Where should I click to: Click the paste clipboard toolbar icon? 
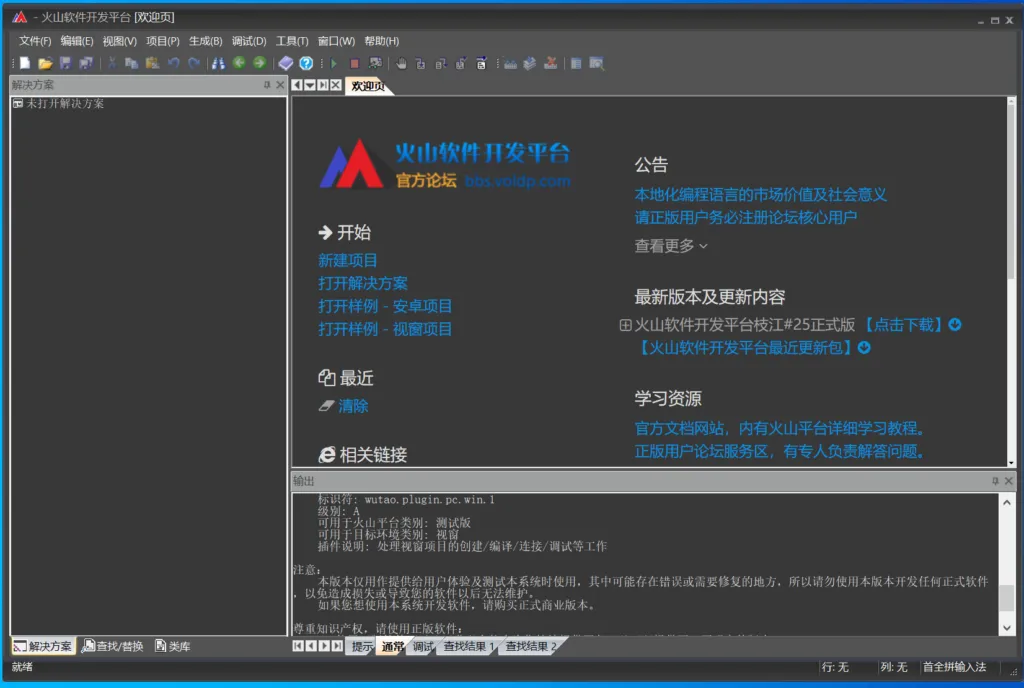(x=152, y=63)
